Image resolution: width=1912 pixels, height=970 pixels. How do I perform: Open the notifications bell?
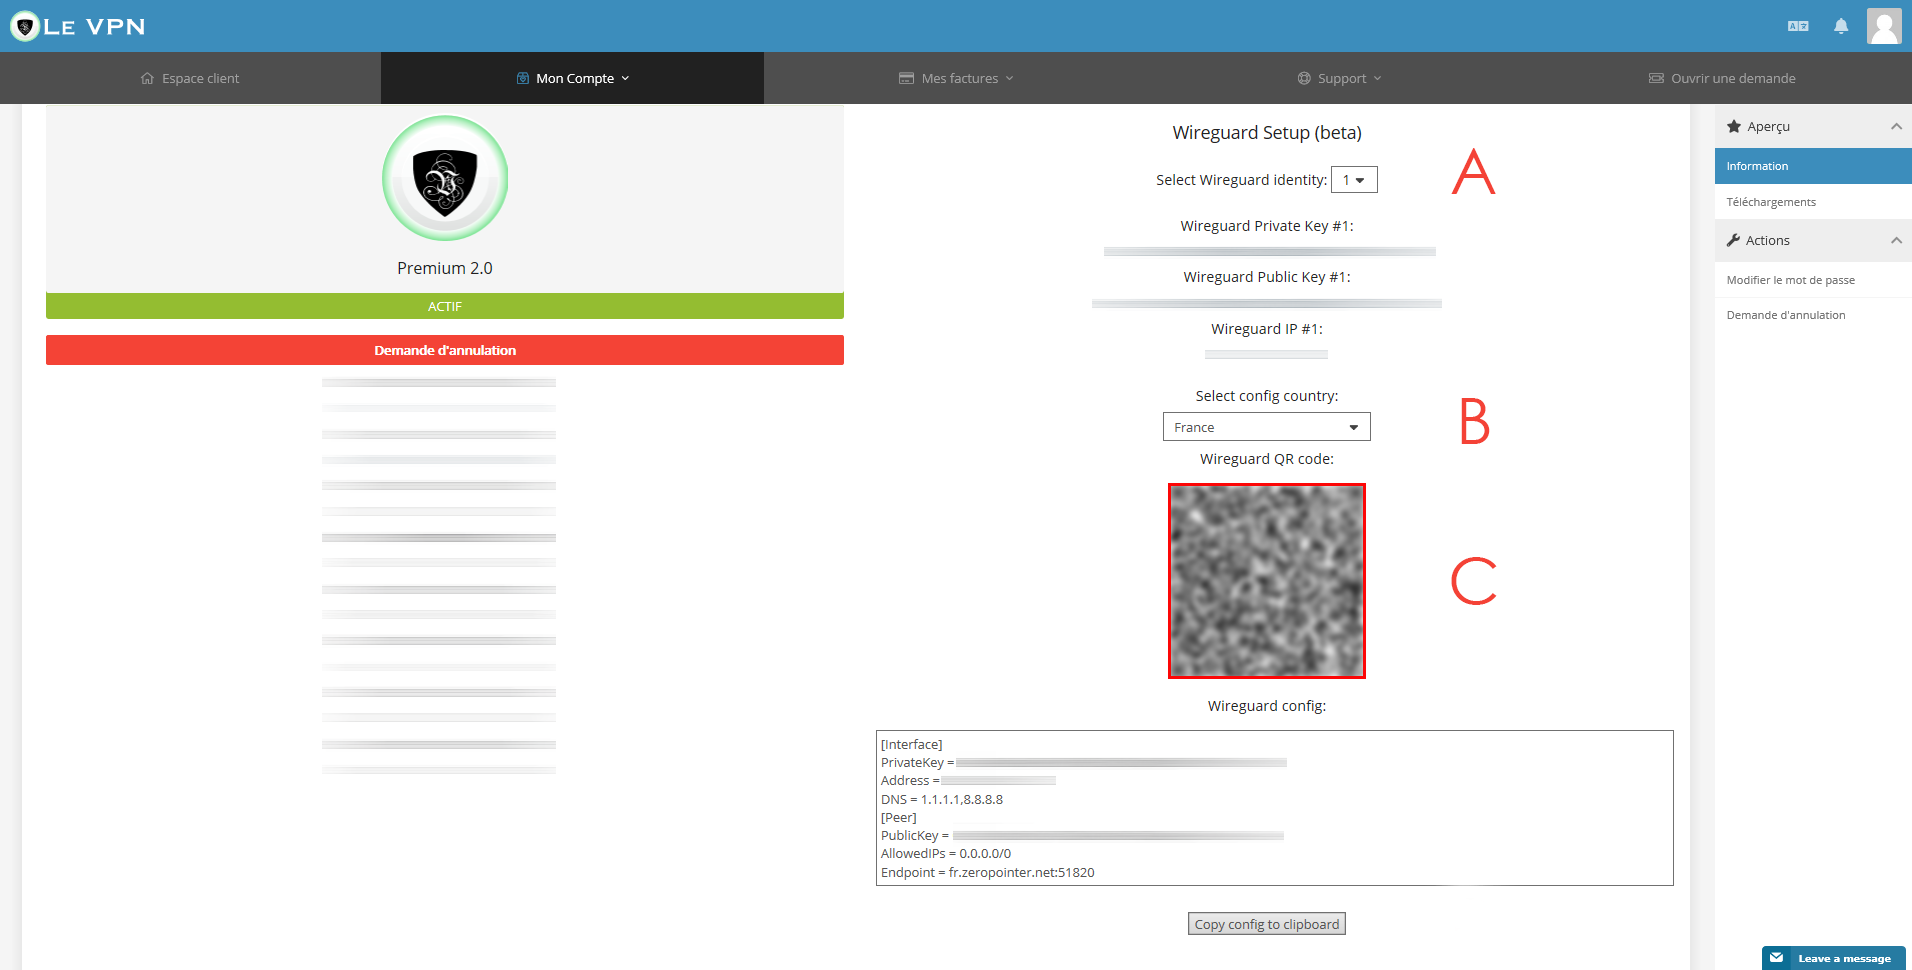[1841, 26]
